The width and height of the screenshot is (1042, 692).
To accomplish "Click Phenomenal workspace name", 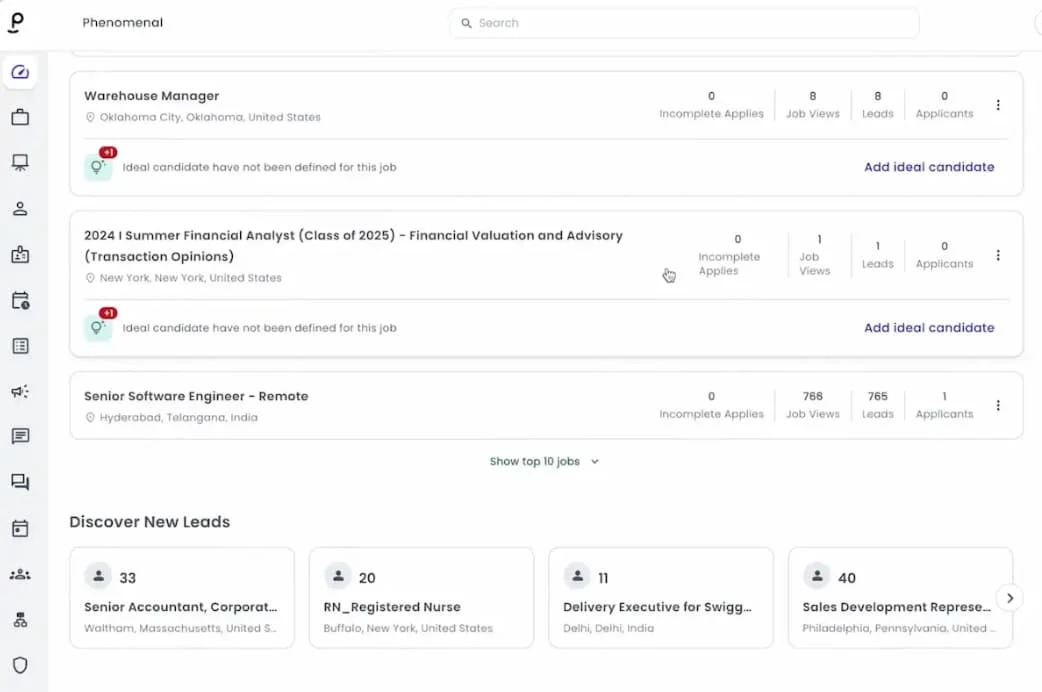I will pyautogui.click(x=123, y=23).
